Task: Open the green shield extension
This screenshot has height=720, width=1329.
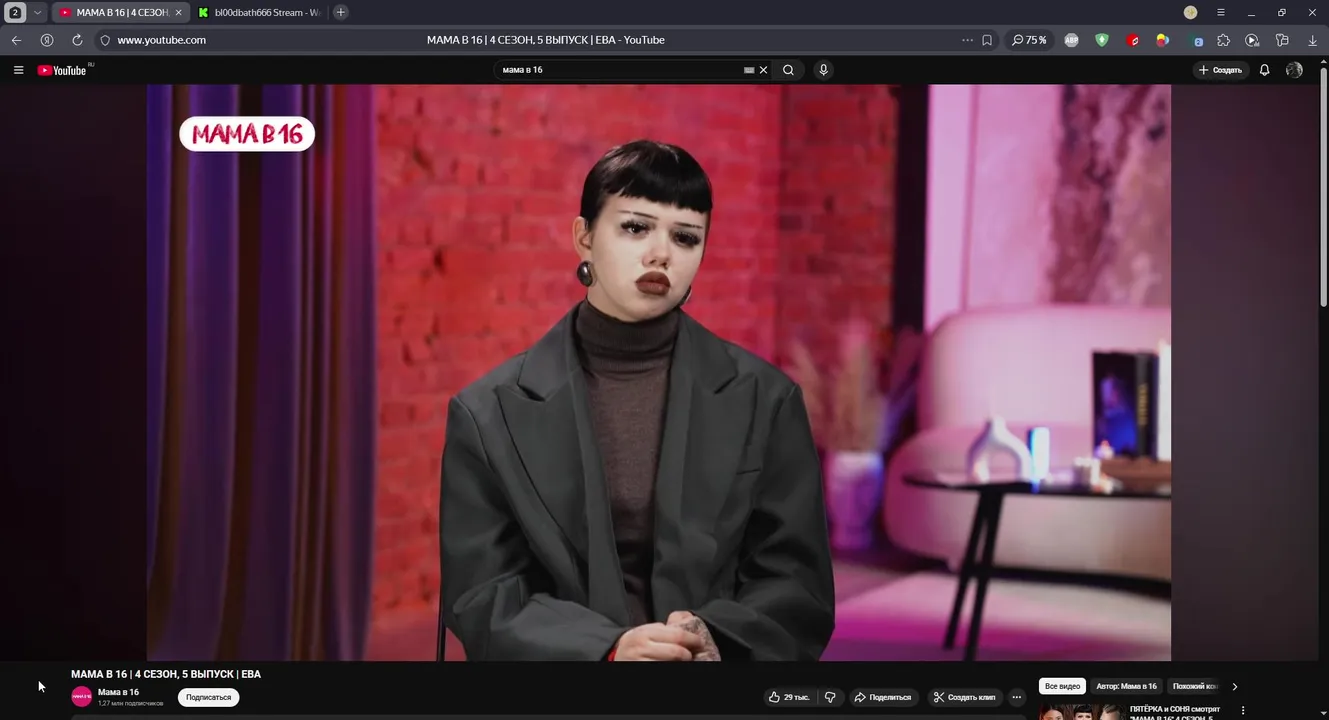Action: point(1102,40)
